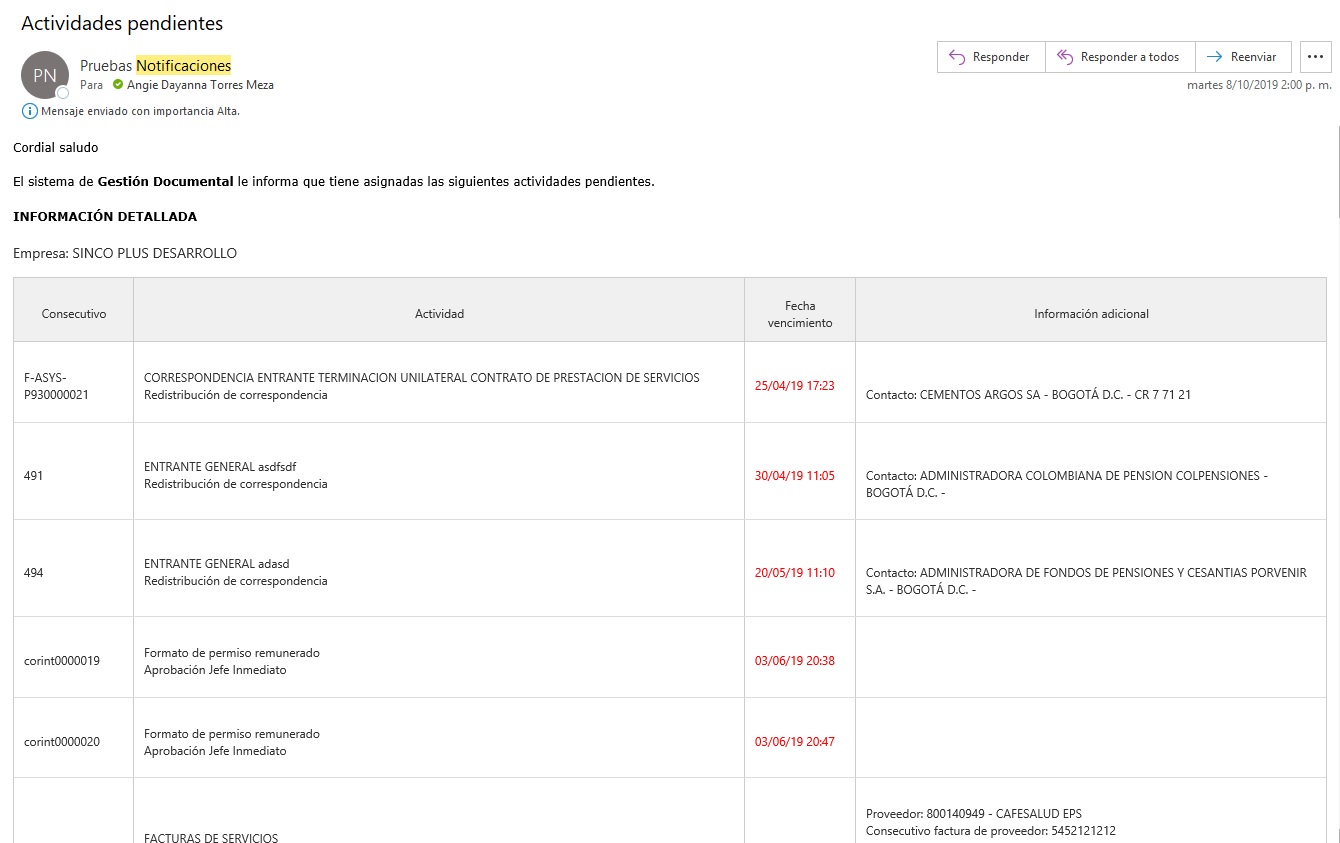Click Responder a todos button
1340x843 pixels.
tap(1120, 57)
